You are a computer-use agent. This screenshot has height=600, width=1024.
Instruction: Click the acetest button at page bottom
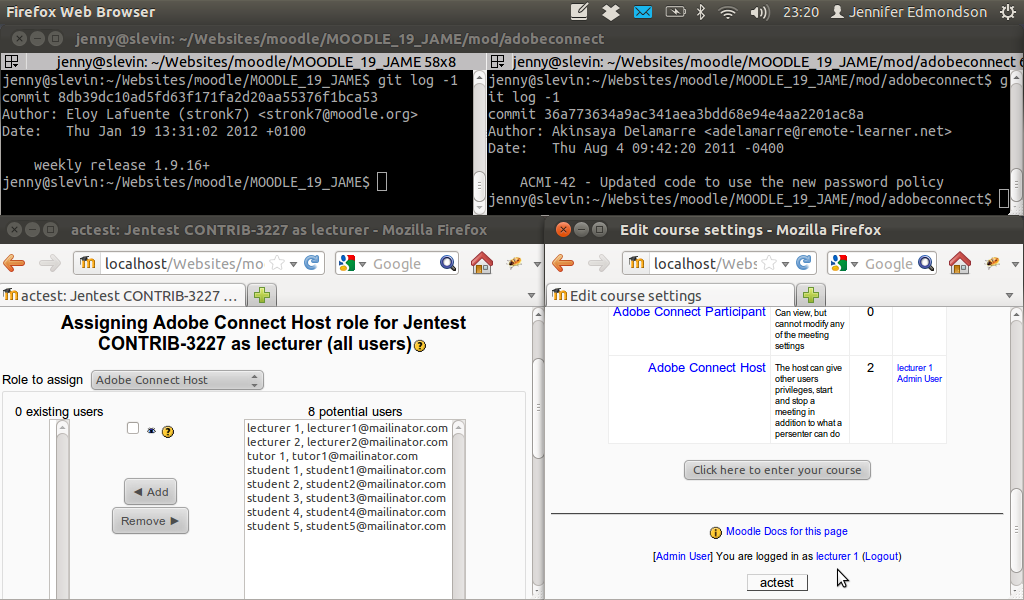point(777,582)
